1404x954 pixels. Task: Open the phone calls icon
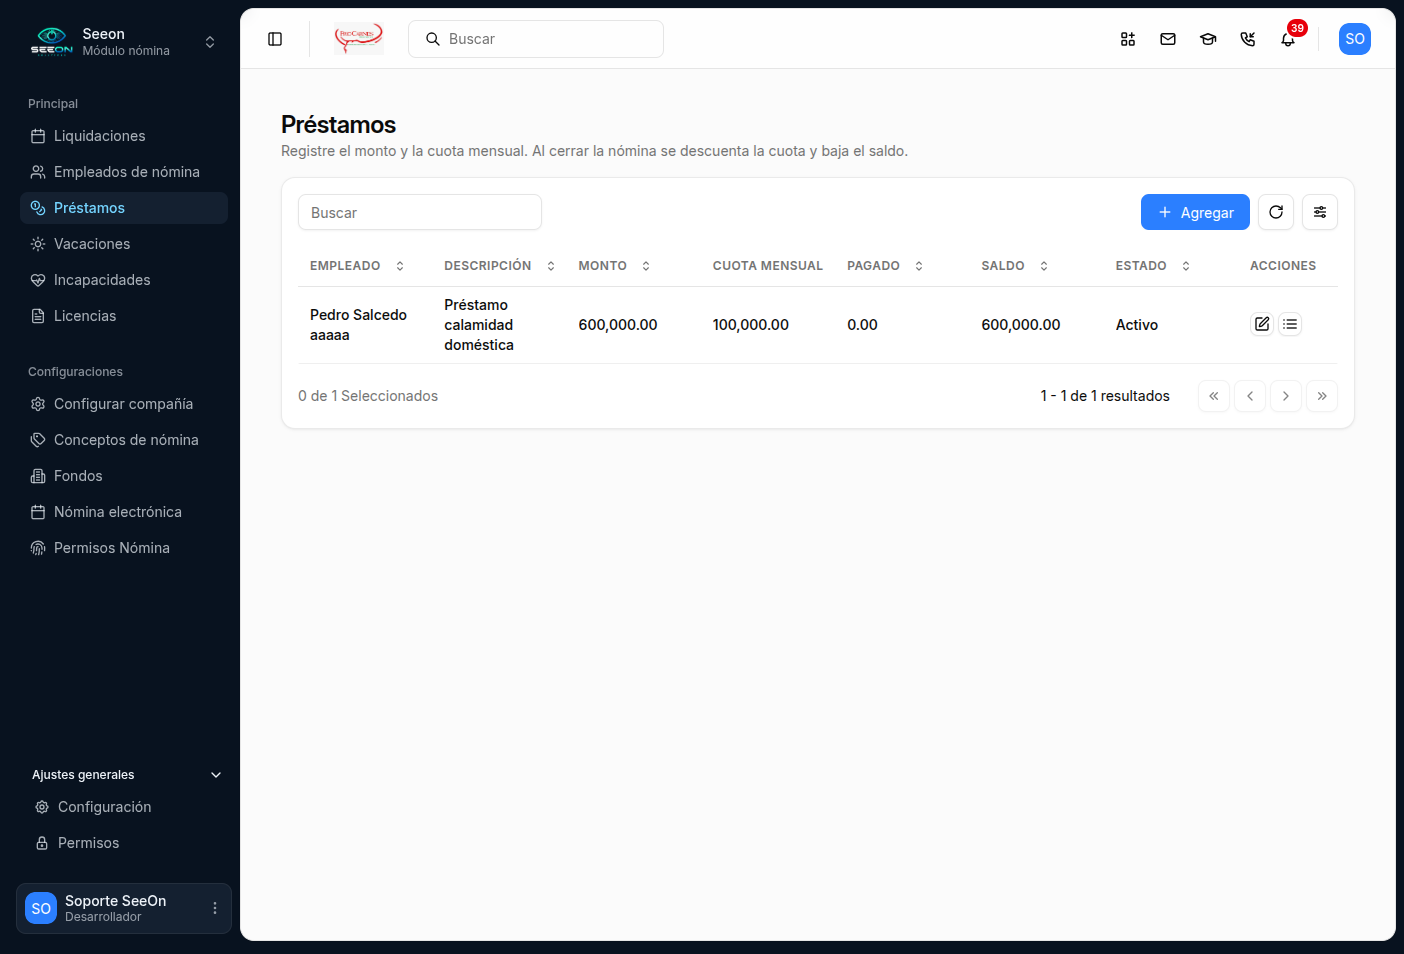(x=1248, y=39)
